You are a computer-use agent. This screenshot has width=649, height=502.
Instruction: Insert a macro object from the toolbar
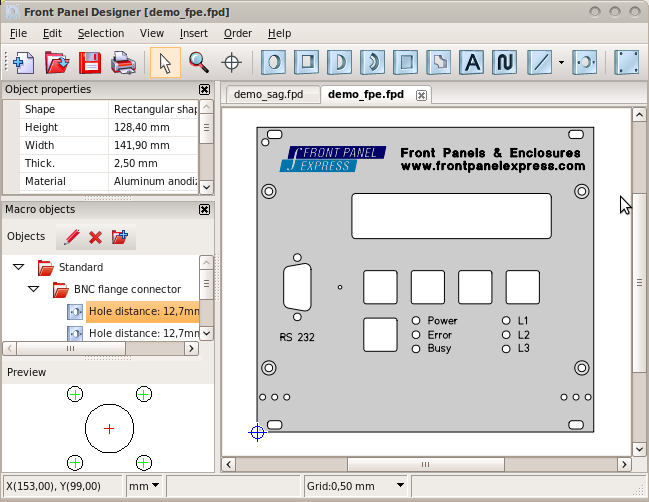click(585, 62)
